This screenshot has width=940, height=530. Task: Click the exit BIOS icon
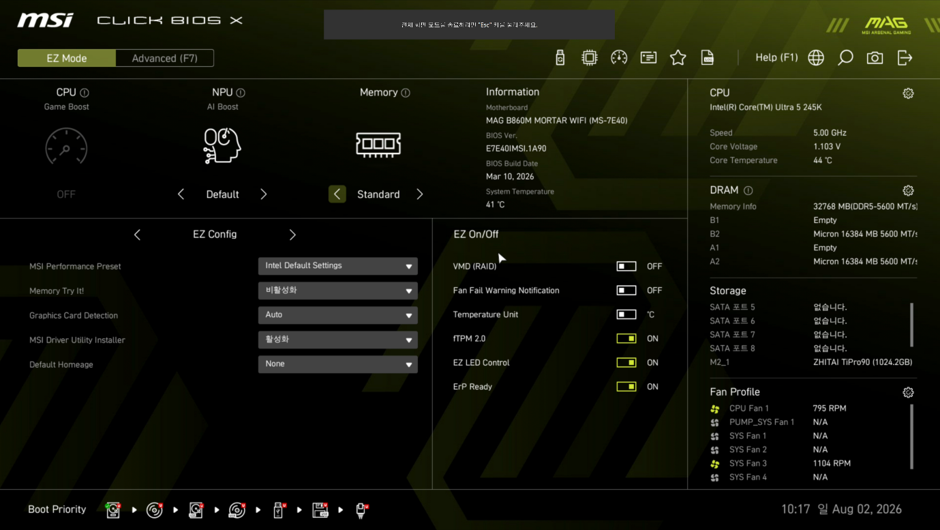click(x=905, y=58)
